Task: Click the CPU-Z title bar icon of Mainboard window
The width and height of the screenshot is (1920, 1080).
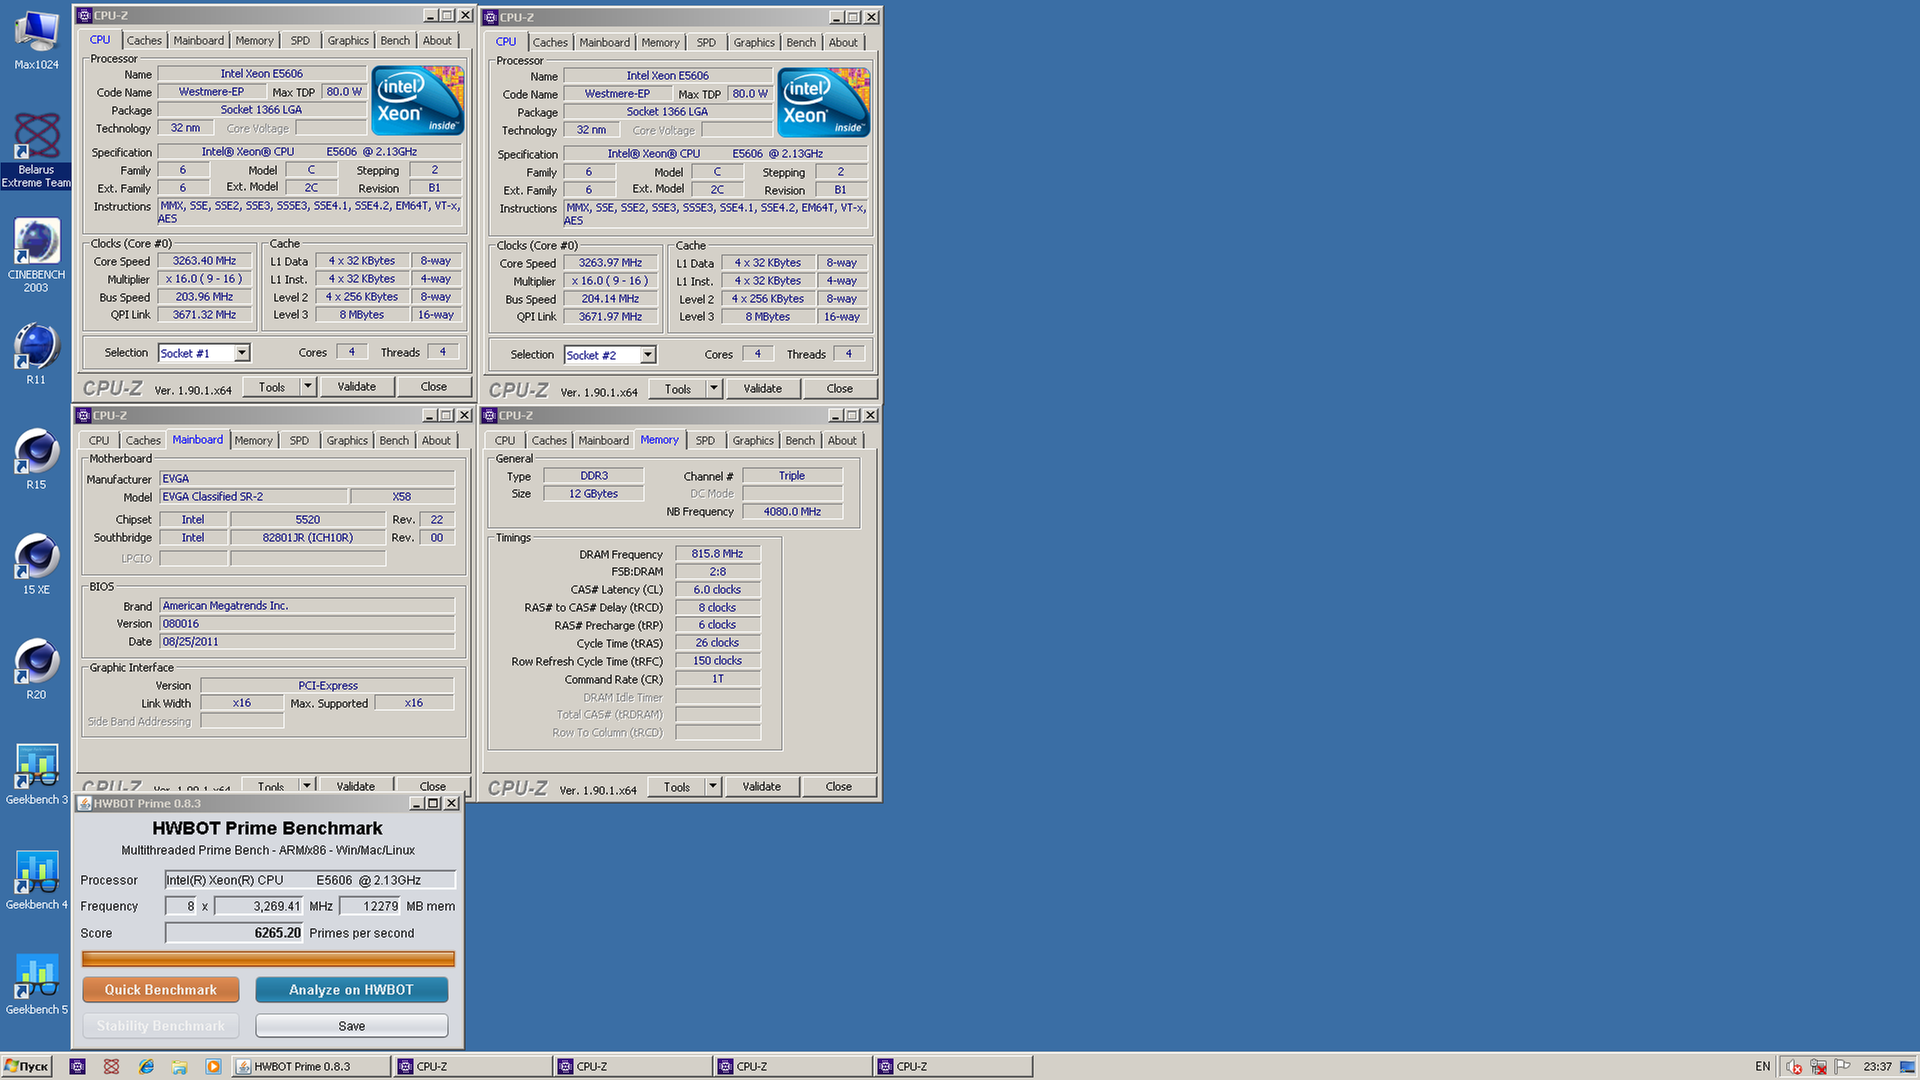Action: 84,415
